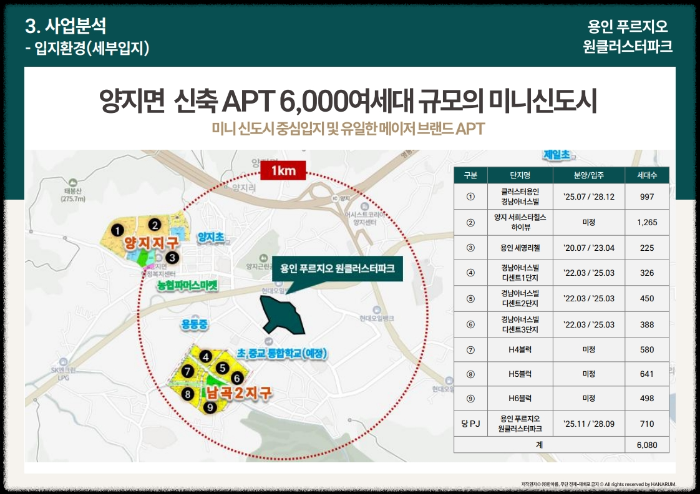The height and width of the screenshot is (494, 700).
Task: Click the 326 household count cell
Action: coord(647,273)
